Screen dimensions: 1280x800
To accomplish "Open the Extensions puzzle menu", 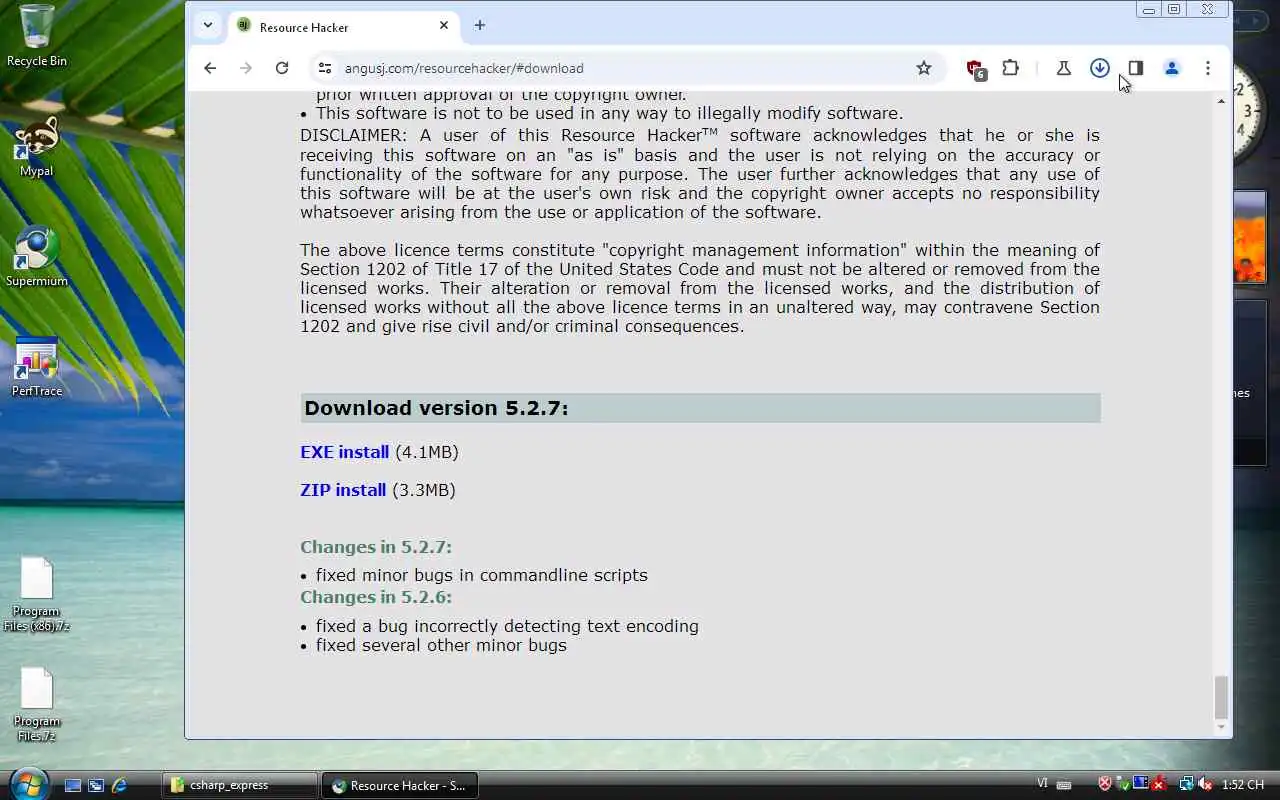I will [1011, 68].
